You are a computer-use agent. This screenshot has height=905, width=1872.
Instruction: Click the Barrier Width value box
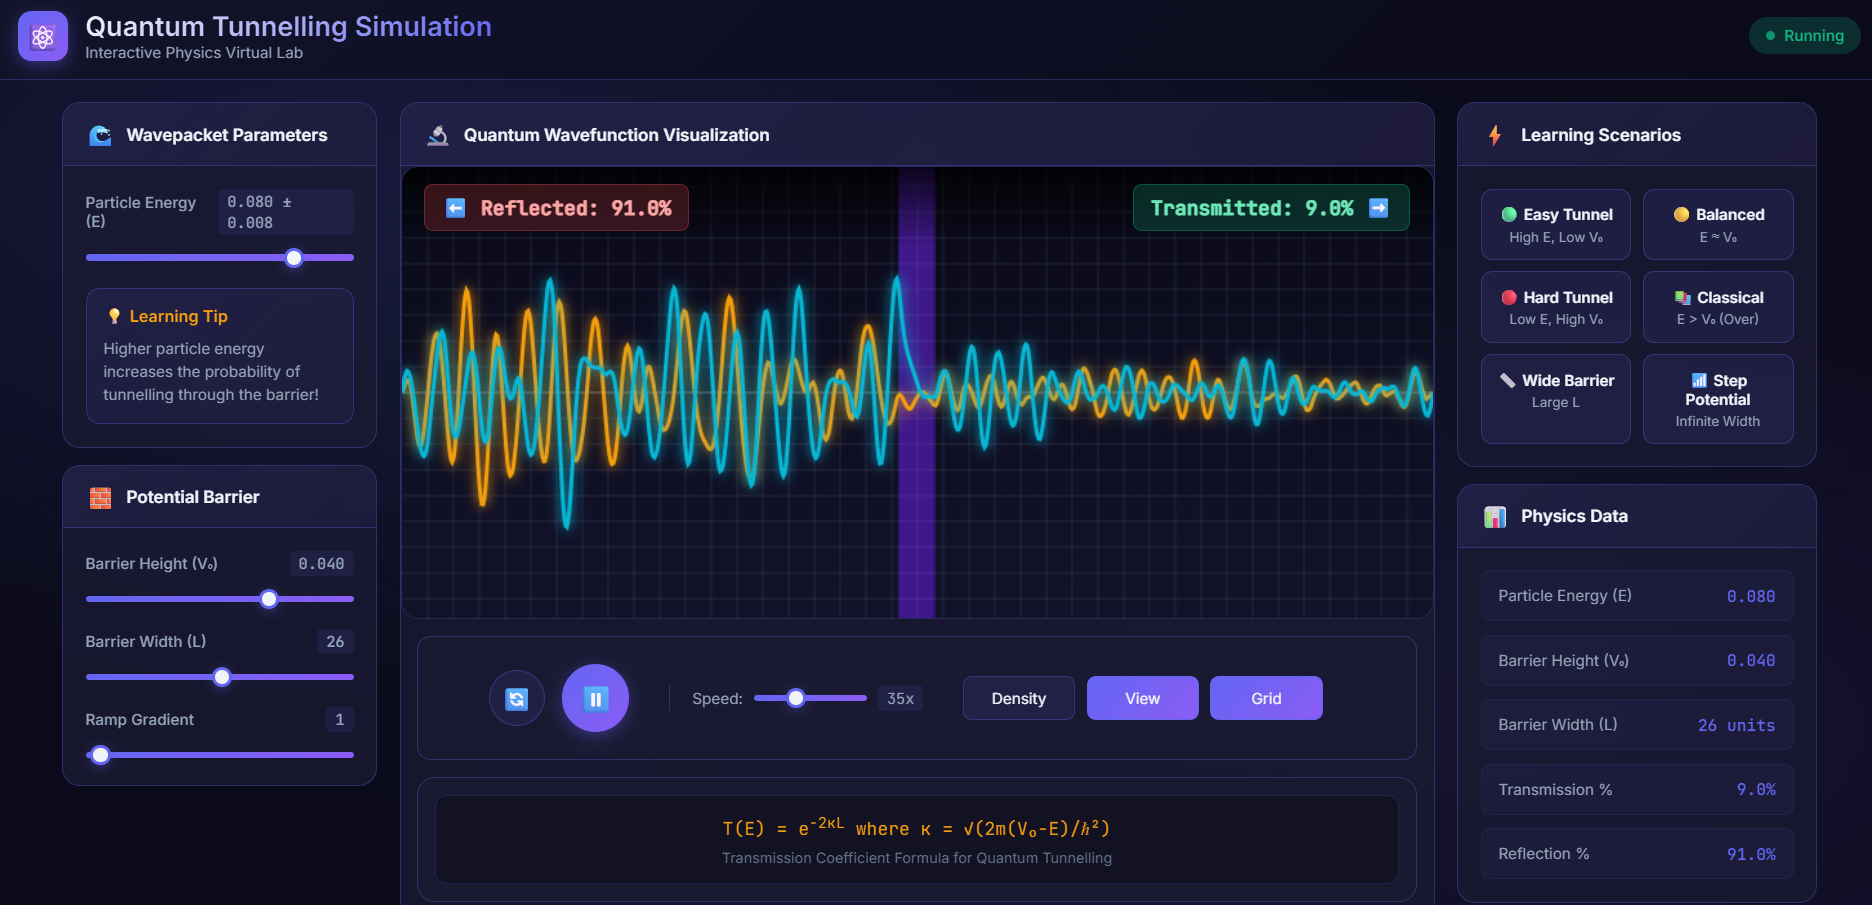(x=335, y=642)
